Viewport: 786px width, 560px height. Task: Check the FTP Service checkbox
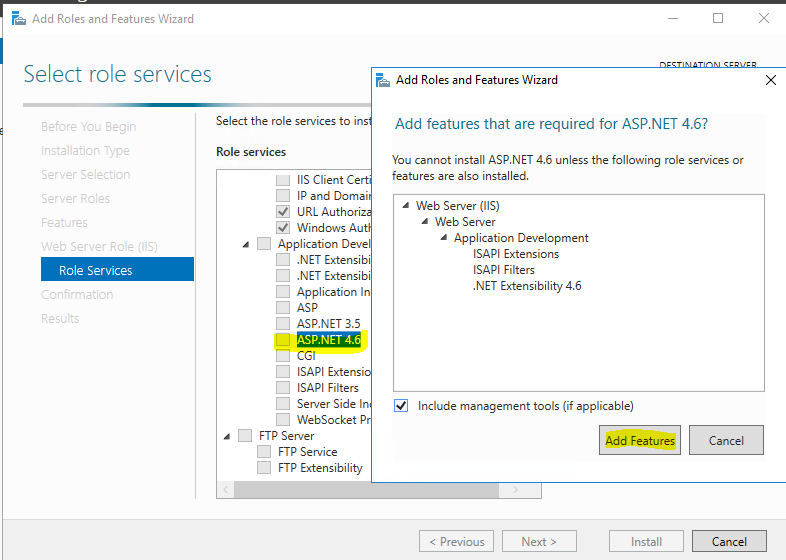pyautogui.click(x=265, y=452)
